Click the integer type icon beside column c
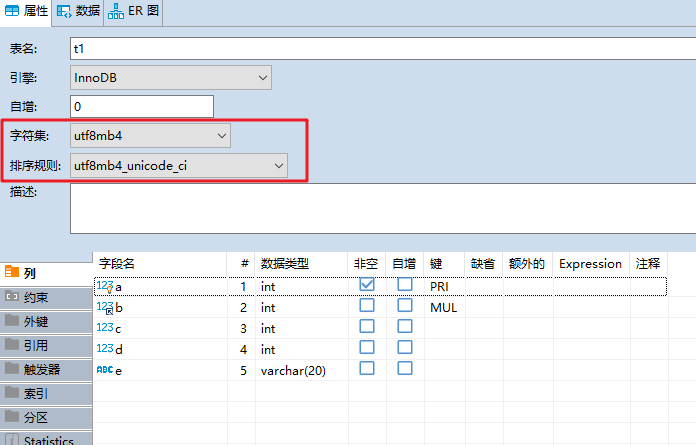 point(105,328)
